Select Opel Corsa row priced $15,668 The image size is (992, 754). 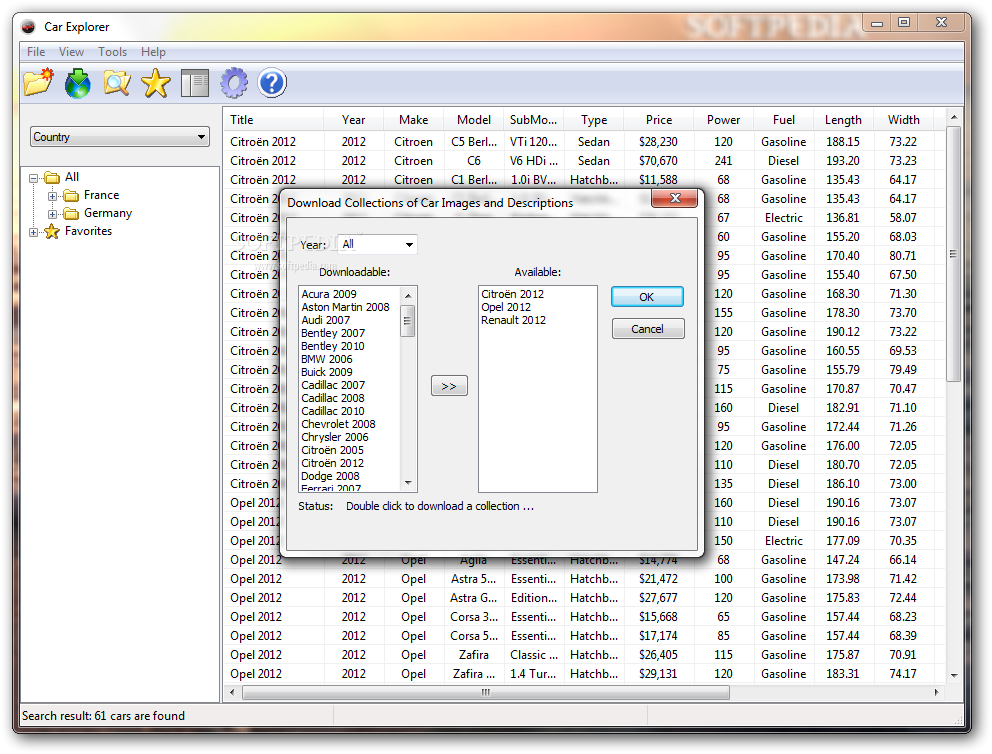(x=584, y=617)
